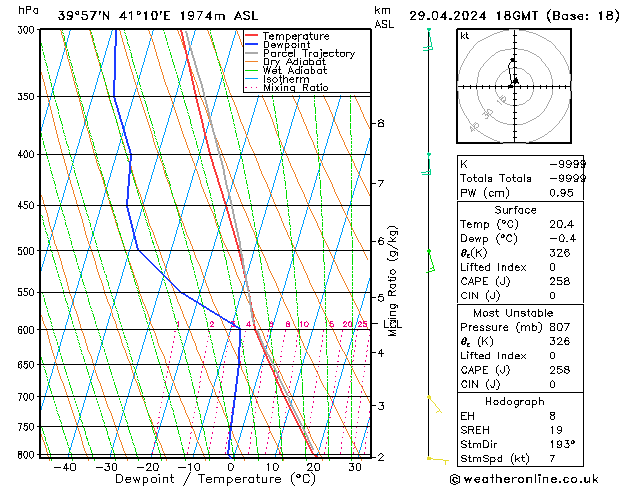Click the green wind barb at 400 hPa
629x486 pixels.
tap(427, 164)
